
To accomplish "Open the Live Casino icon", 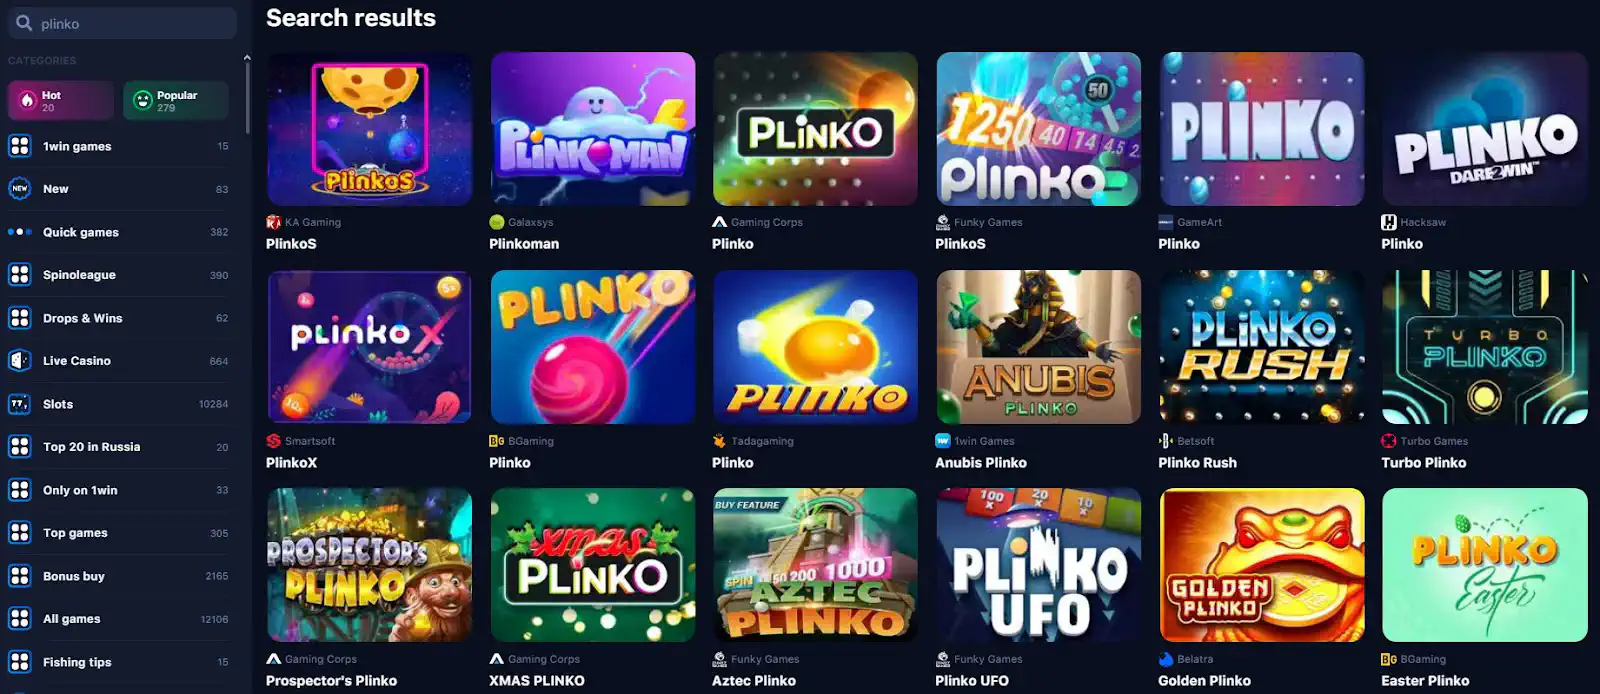I will pos(19,361).
